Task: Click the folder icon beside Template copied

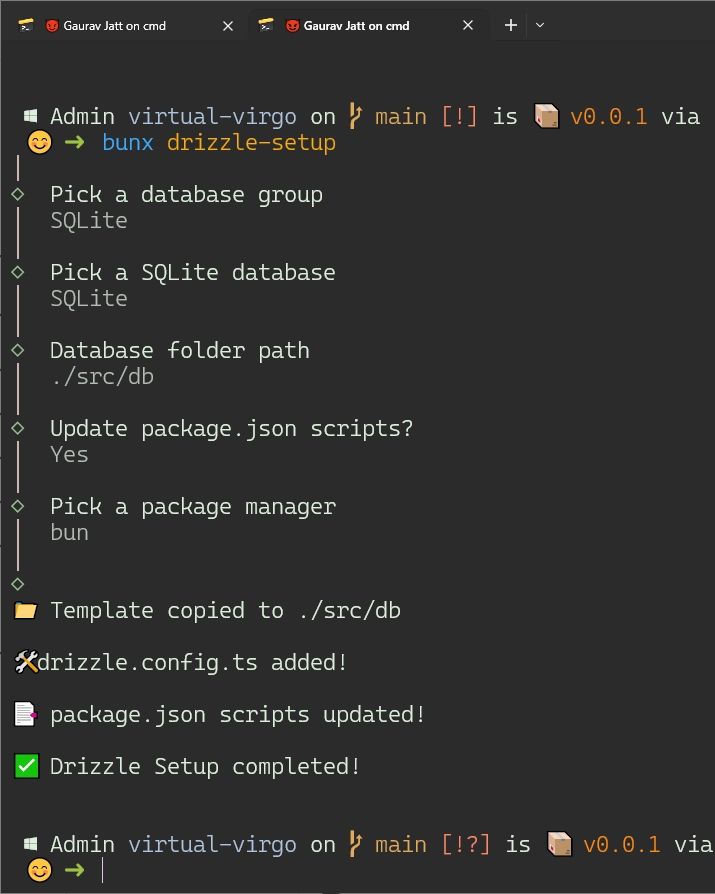Action: [26, 610]
